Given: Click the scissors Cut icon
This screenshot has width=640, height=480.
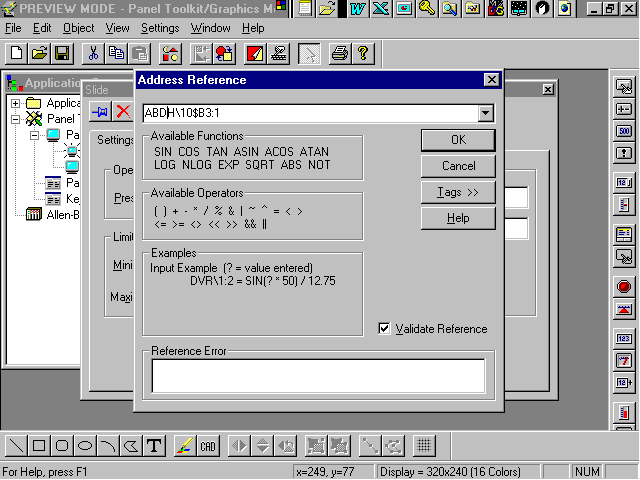Looking at the screenshot, I should point(93,53).
